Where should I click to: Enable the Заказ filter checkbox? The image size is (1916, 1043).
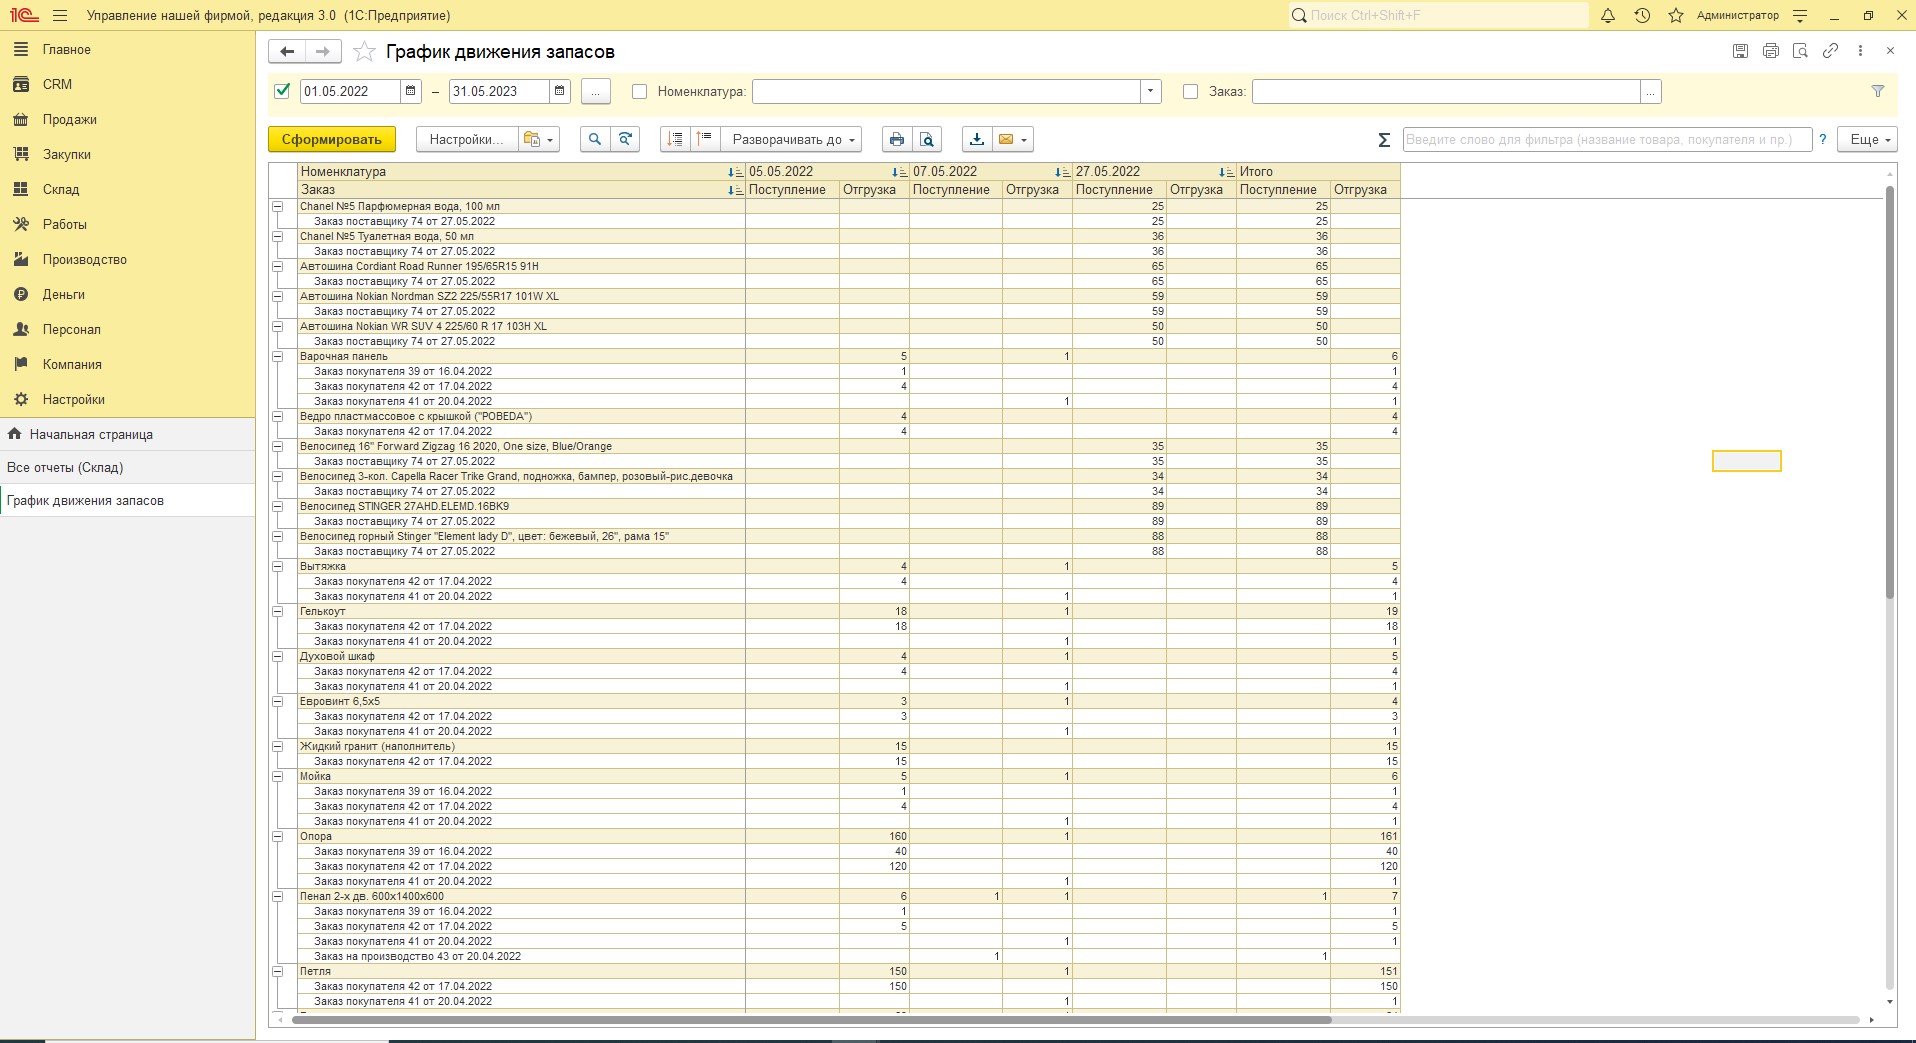pyautogui.click(x=1190, y=91)
